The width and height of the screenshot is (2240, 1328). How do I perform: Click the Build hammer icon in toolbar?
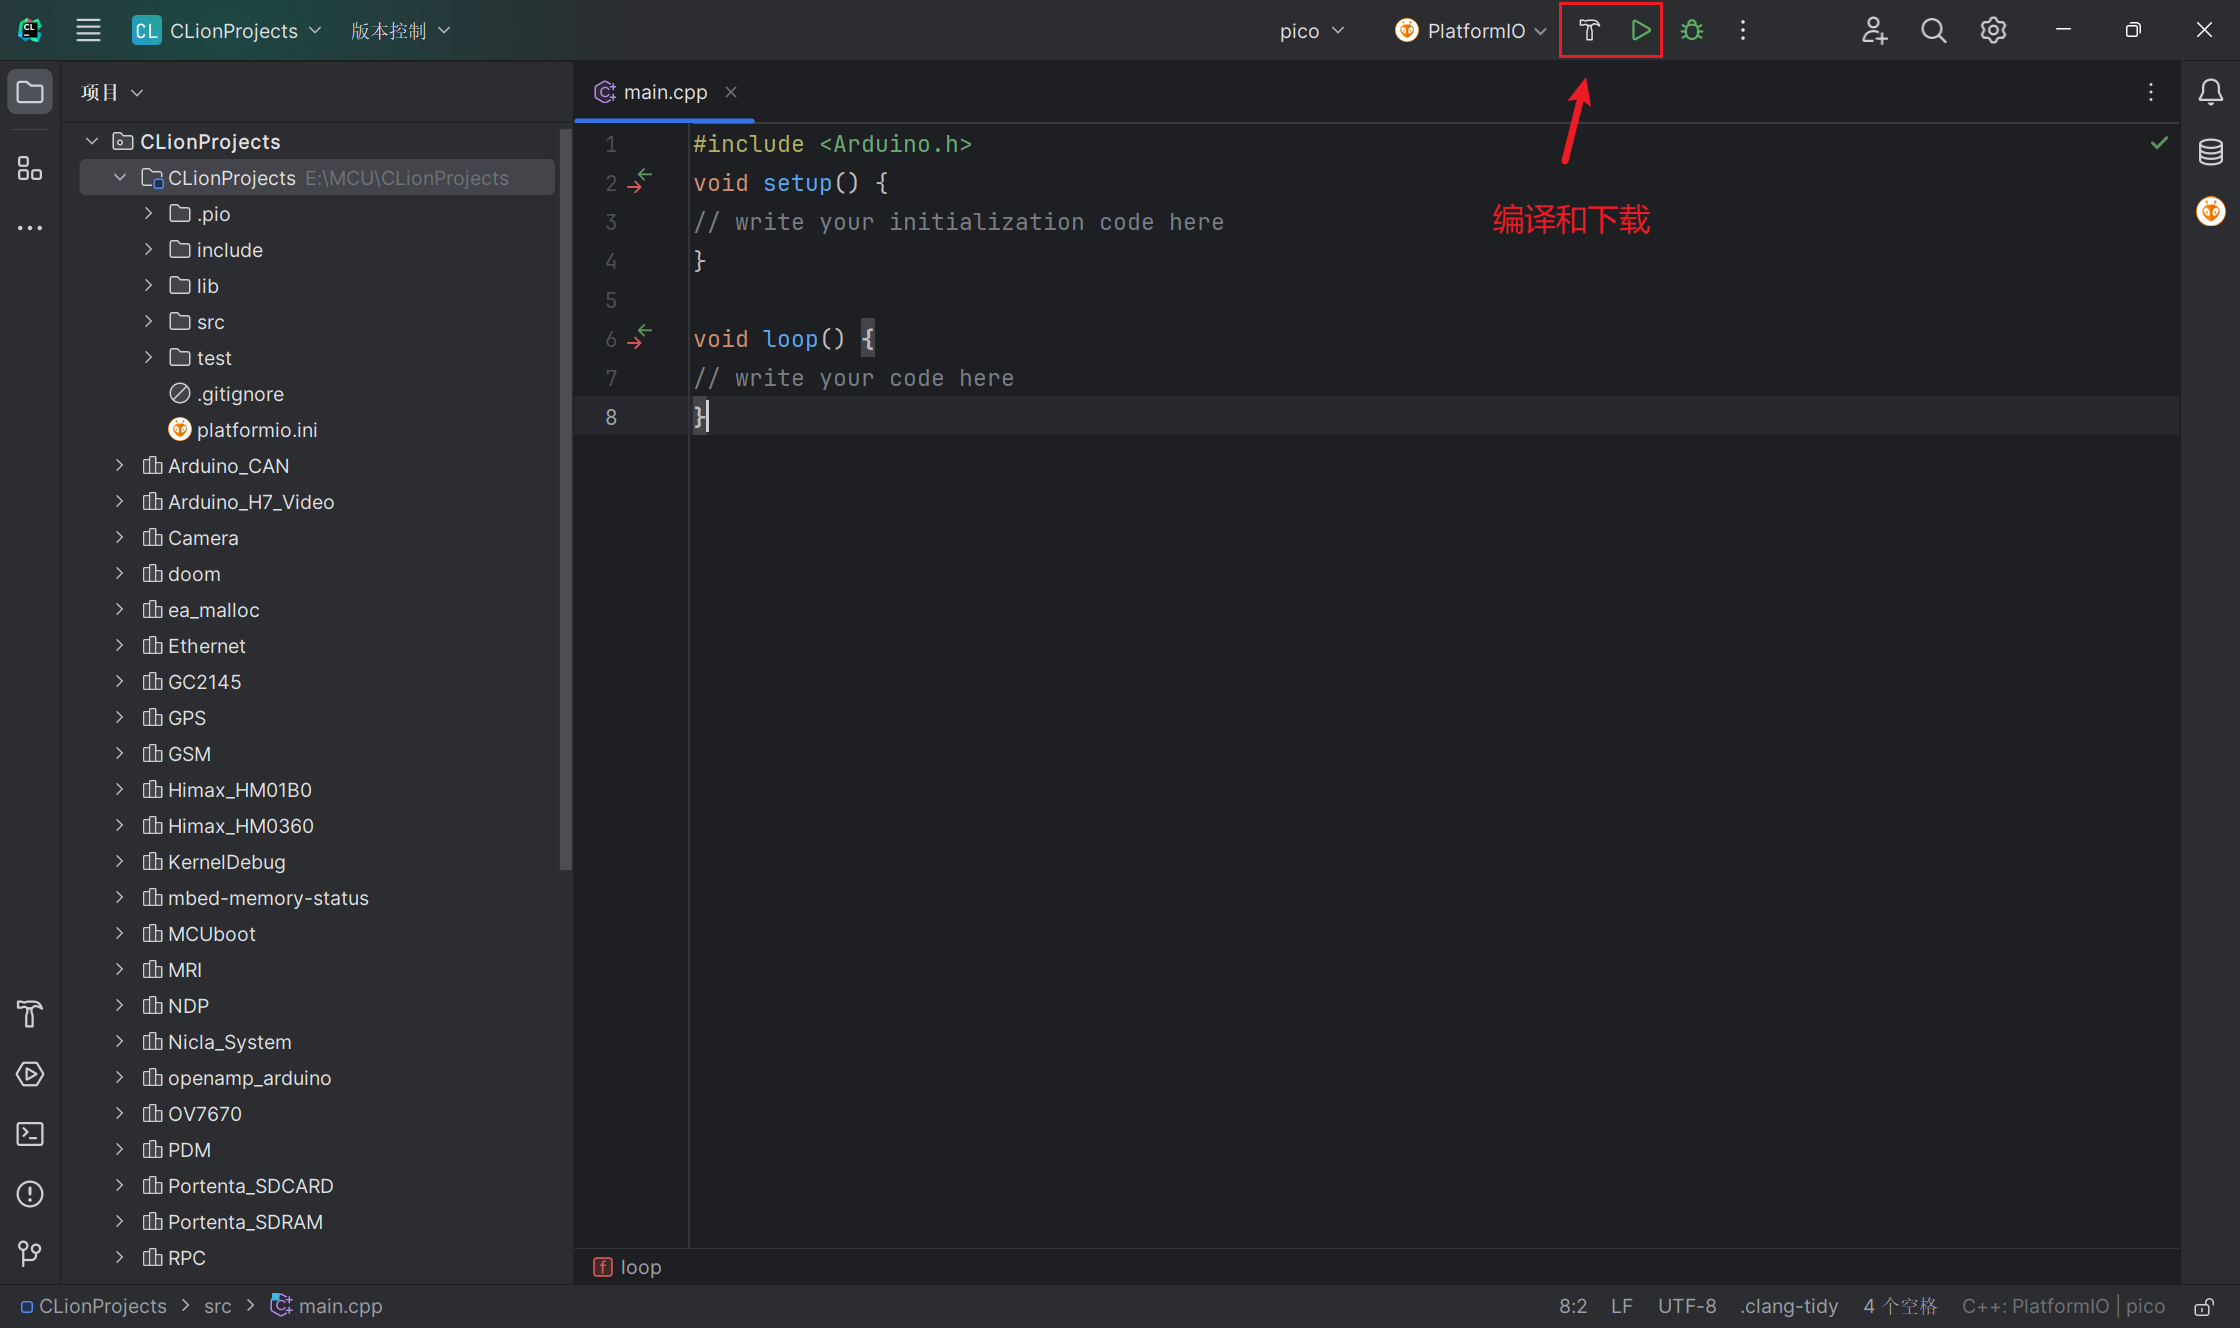(x=1589, y=30)
